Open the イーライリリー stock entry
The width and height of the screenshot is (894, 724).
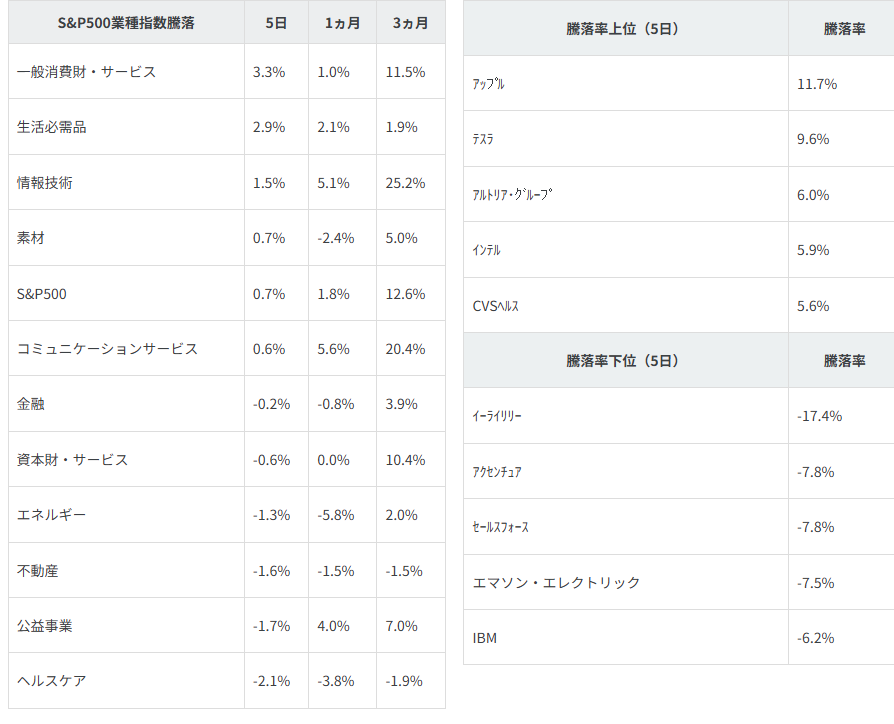[497, 416]
